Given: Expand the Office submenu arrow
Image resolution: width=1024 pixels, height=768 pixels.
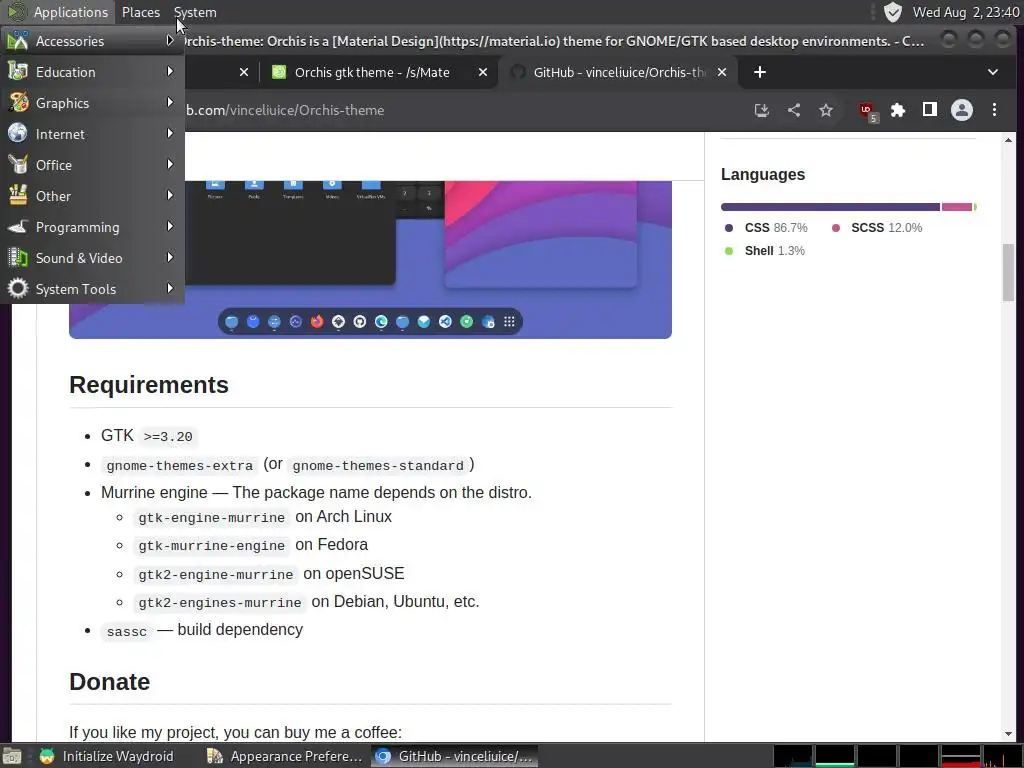Looking at the screenshot, I should (x=170, y=164).
